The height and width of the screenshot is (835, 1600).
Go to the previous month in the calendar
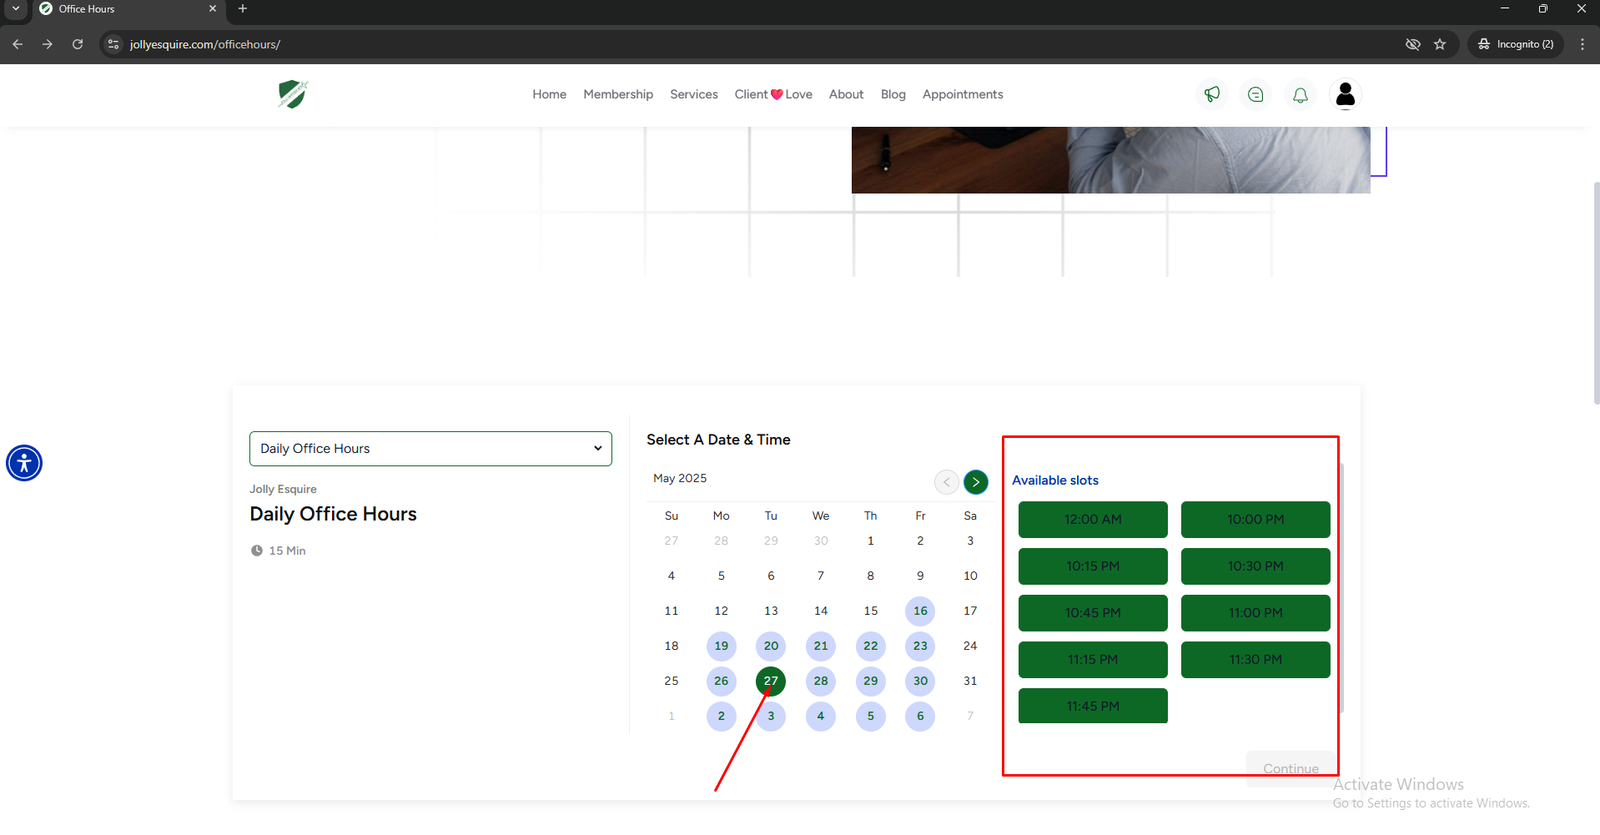tap(946, 482)
